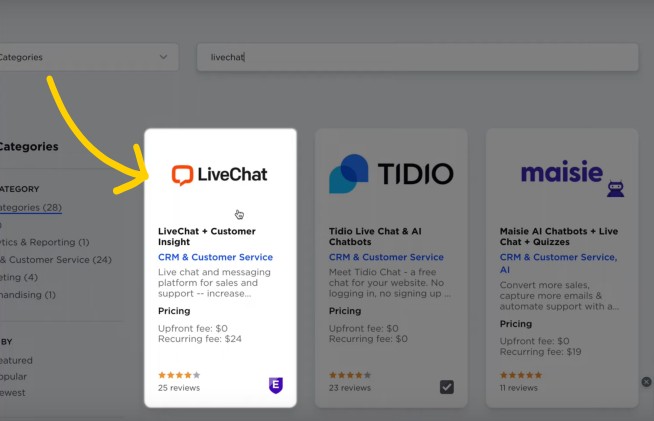The image size is (654, 421).
Task: Click the round X icon beside Maisie card
Action: tap(646, 382)
